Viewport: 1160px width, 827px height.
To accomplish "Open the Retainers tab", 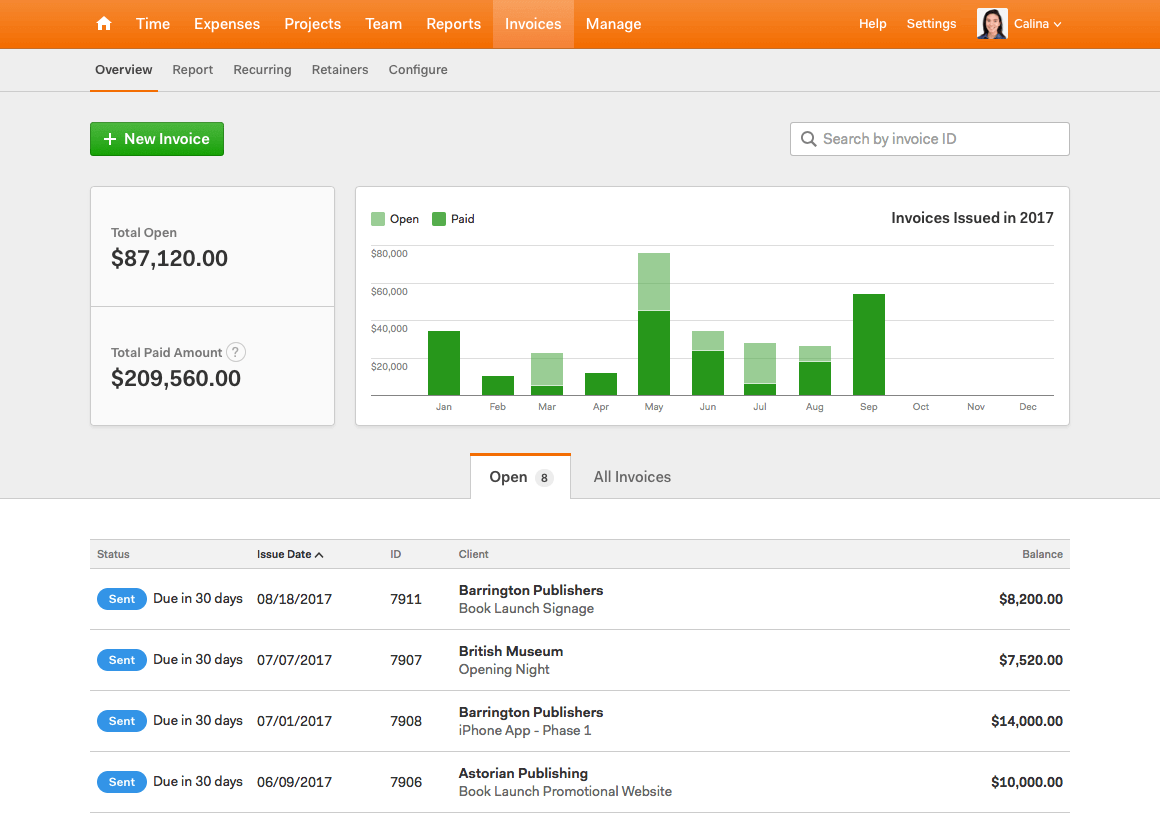I will click(340, 70).
